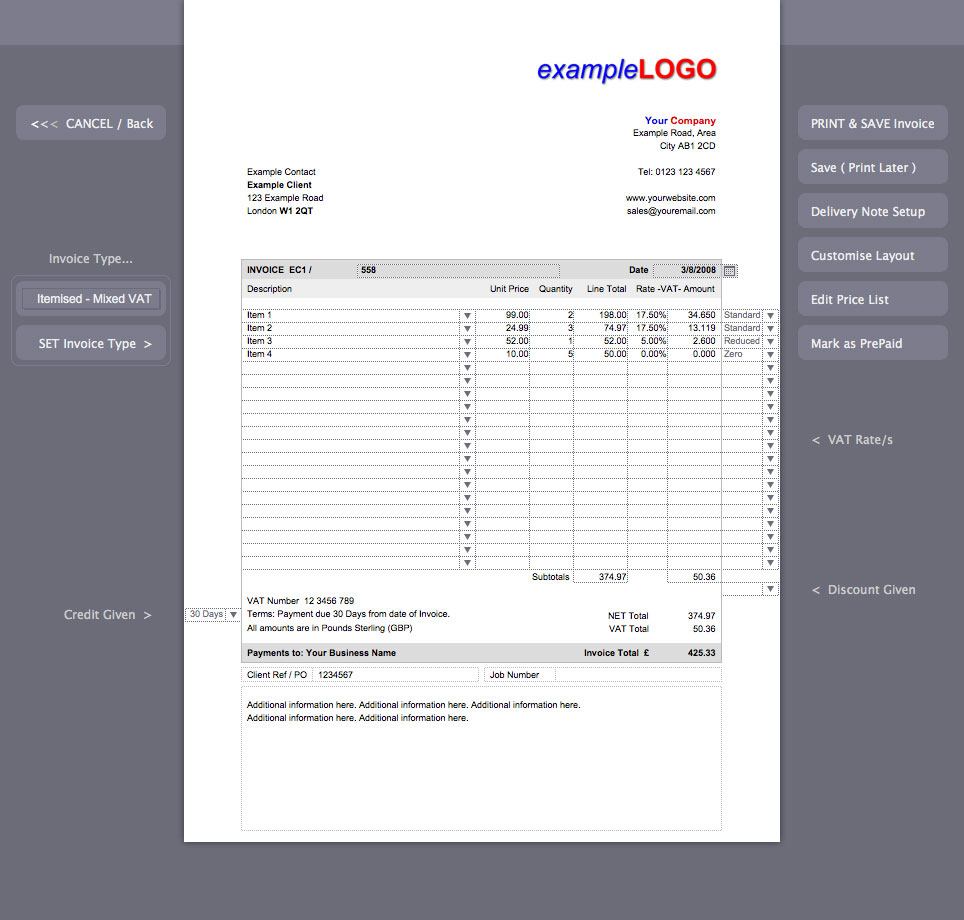Mark the invoice as PrePaid
The image size is (964, 920).
coord(872,343)
